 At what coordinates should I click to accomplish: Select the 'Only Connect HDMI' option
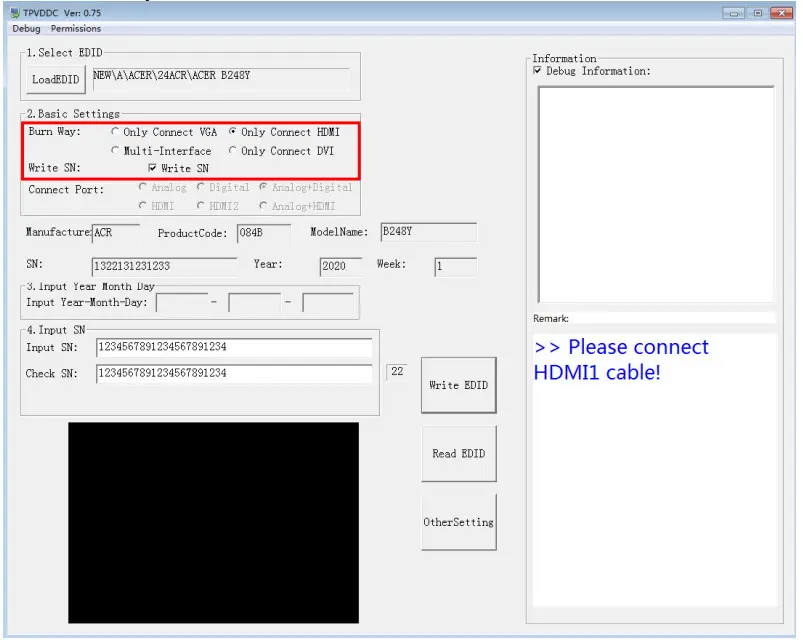pyautogui.click(x=232, y=131)
